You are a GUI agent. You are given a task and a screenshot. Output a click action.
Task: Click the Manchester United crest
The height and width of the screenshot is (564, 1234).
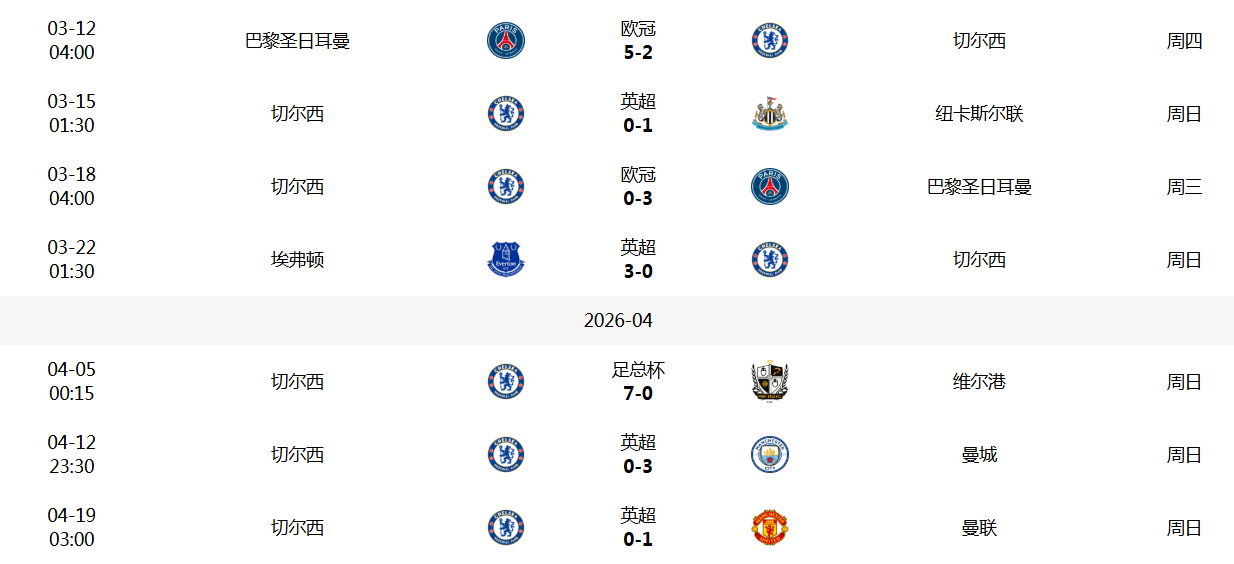click(770, 528)
